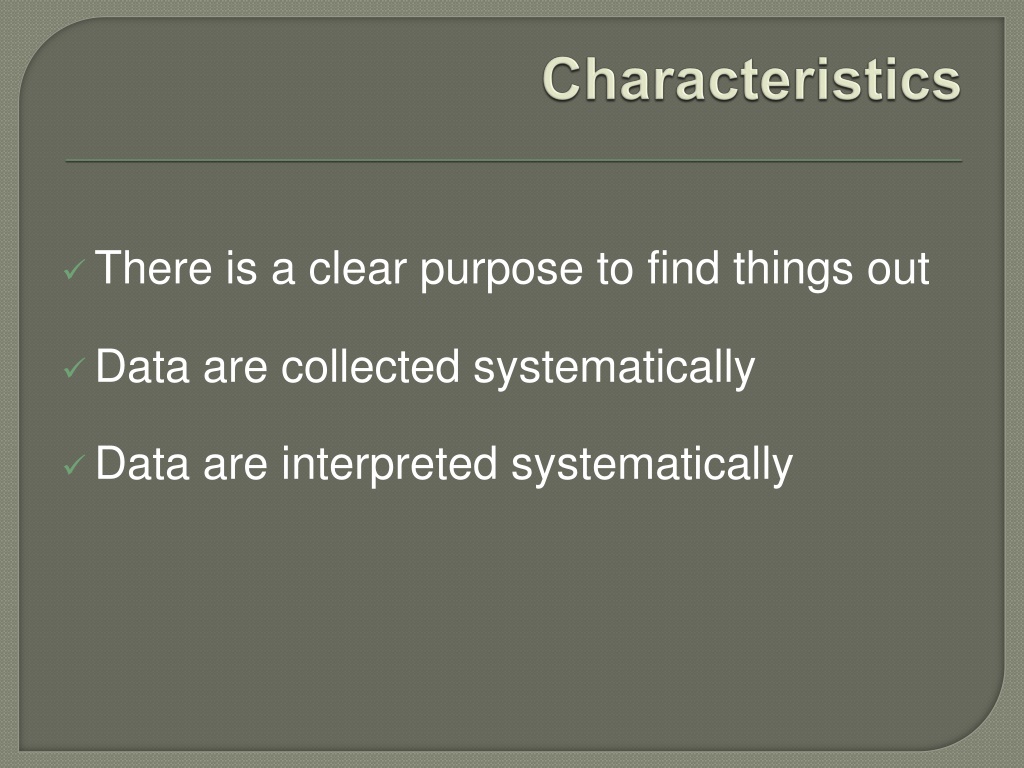Screen dimensions: 1024x768
Task: Click the checkmark bullet beside "There is a clear purpose"
Action: click(x=74, y=270)
